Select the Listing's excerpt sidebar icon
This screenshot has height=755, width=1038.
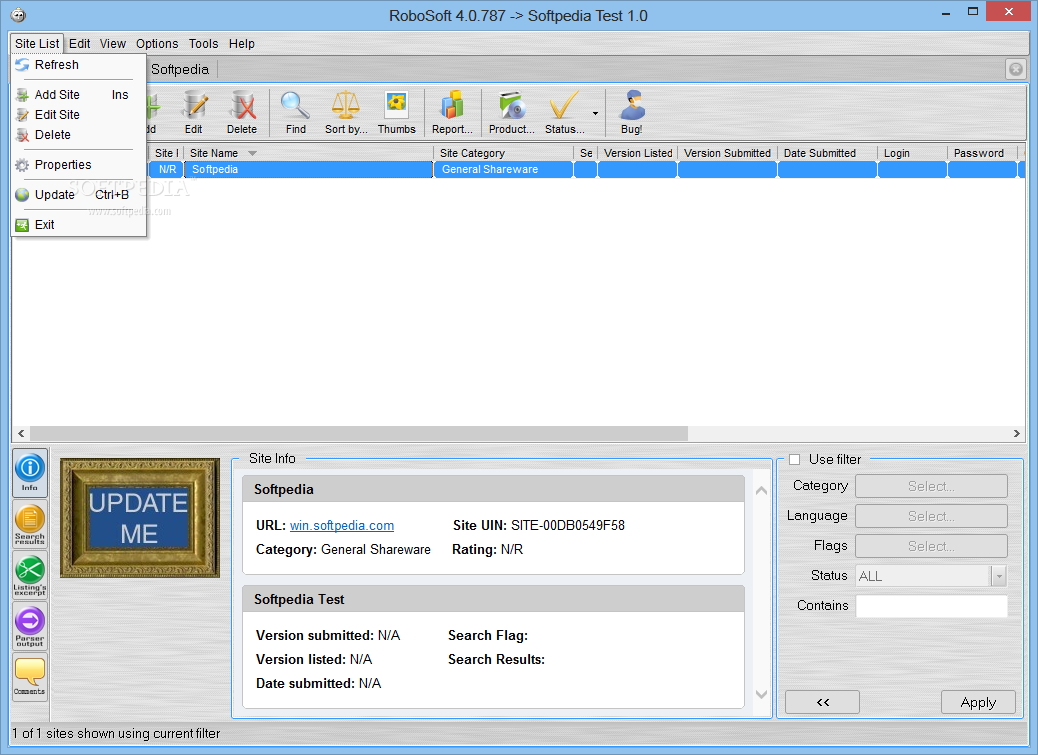[x=30, y=575]
